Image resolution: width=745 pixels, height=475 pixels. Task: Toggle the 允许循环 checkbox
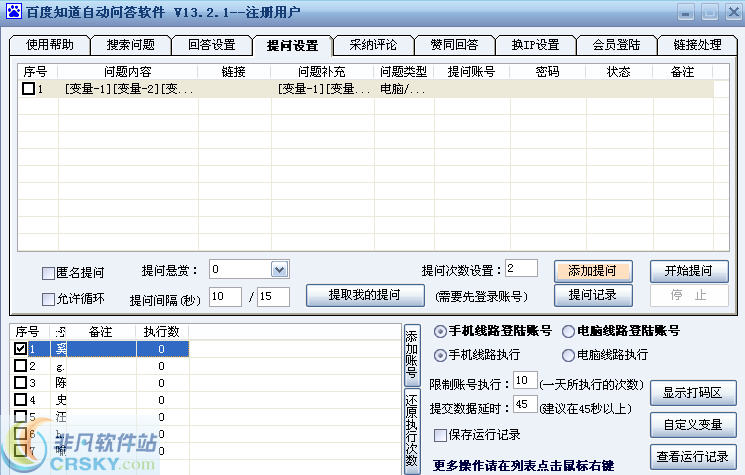48,299
